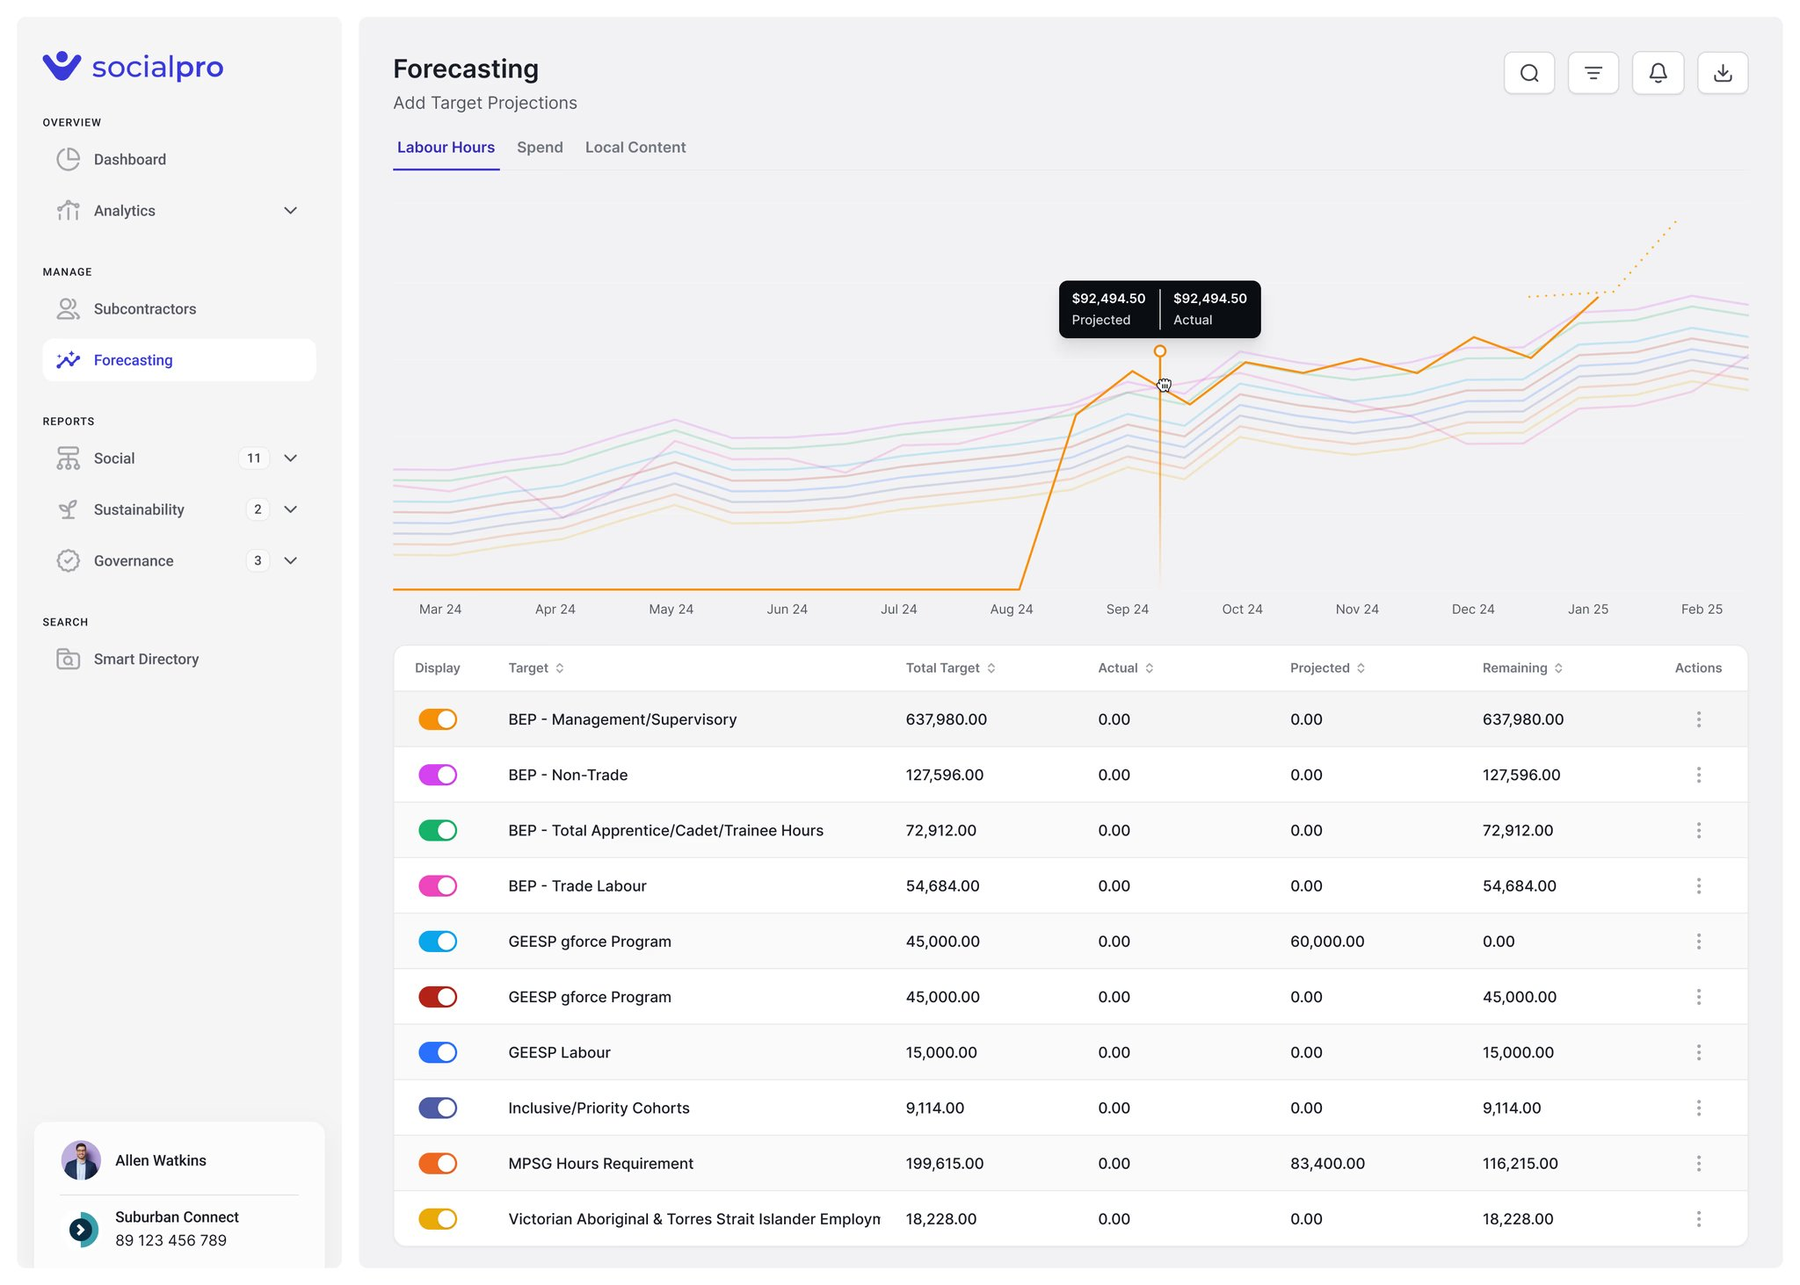Click MPSG projected value 83,400.00
1800x1285 pixels.
tap(1327, 1163)
